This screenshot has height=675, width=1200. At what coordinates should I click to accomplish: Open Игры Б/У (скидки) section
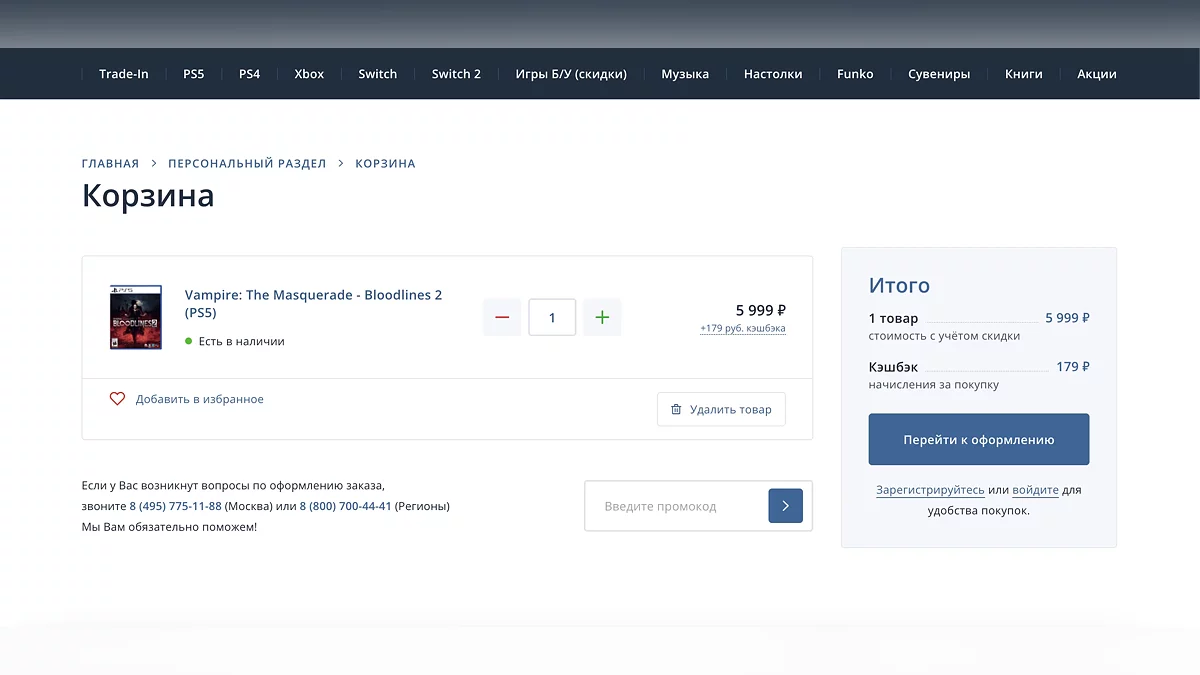(571, 74)
